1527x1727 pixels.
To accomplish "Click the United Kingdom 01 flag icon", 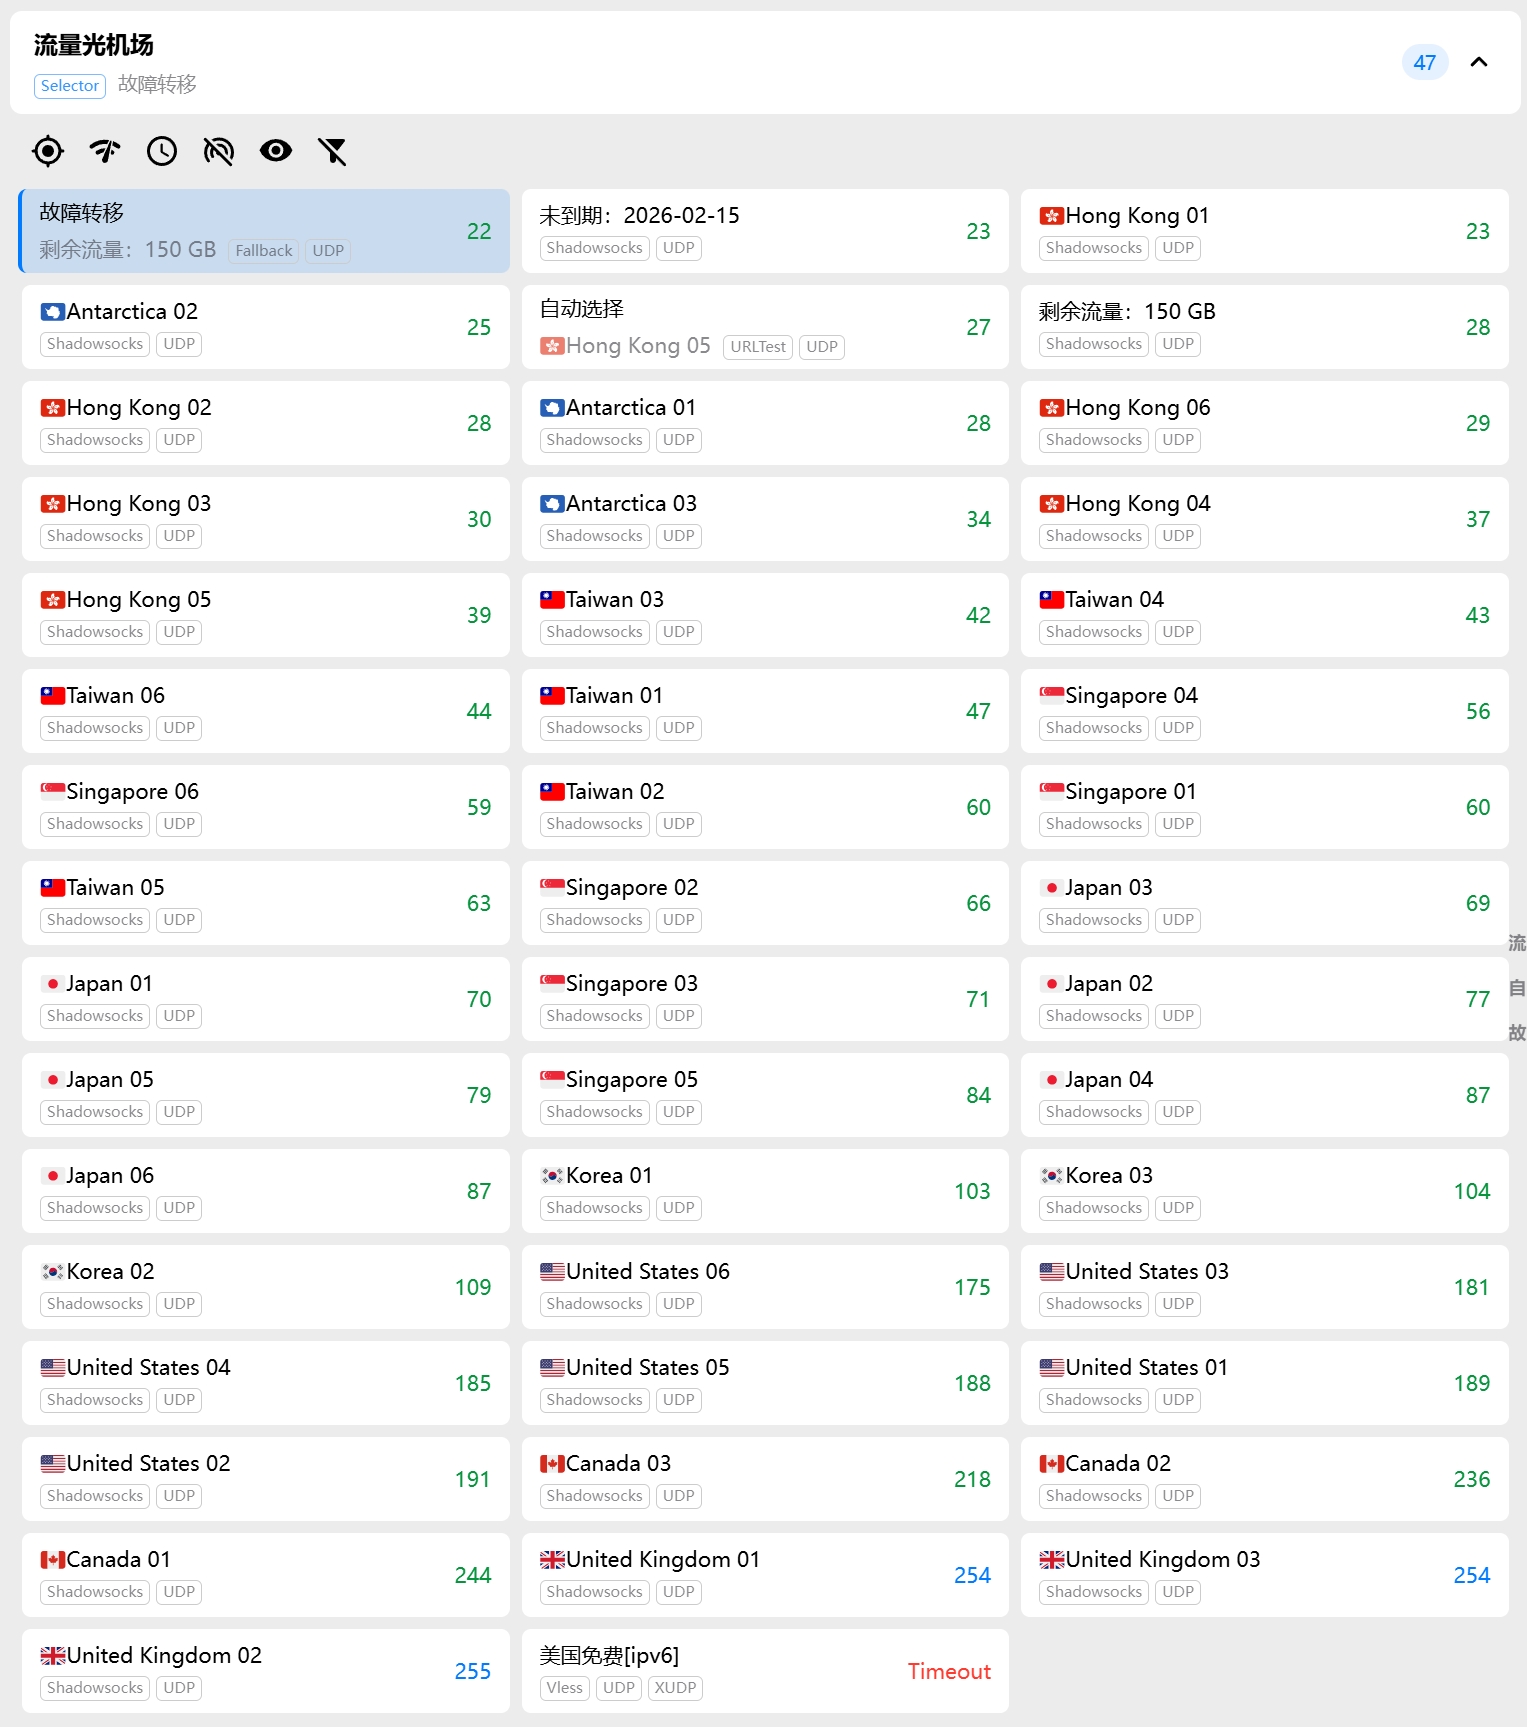I will point(552,1560).
